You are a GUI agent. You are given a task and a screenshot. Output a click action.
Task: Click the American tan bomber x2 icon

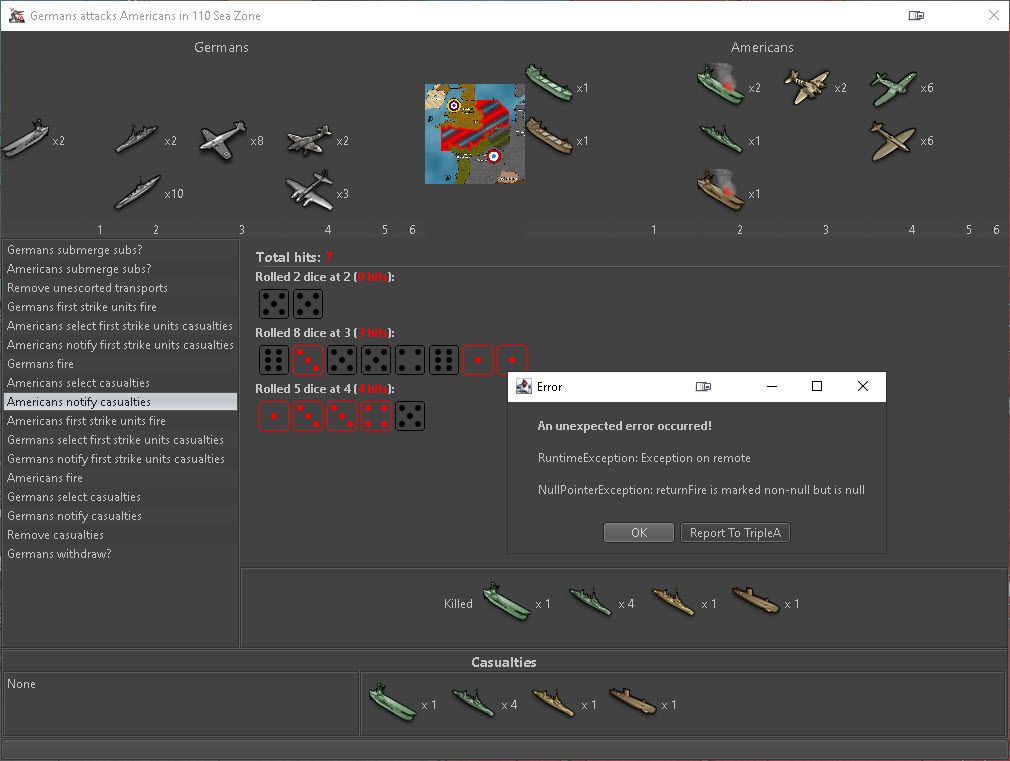(x=806, y=87)
